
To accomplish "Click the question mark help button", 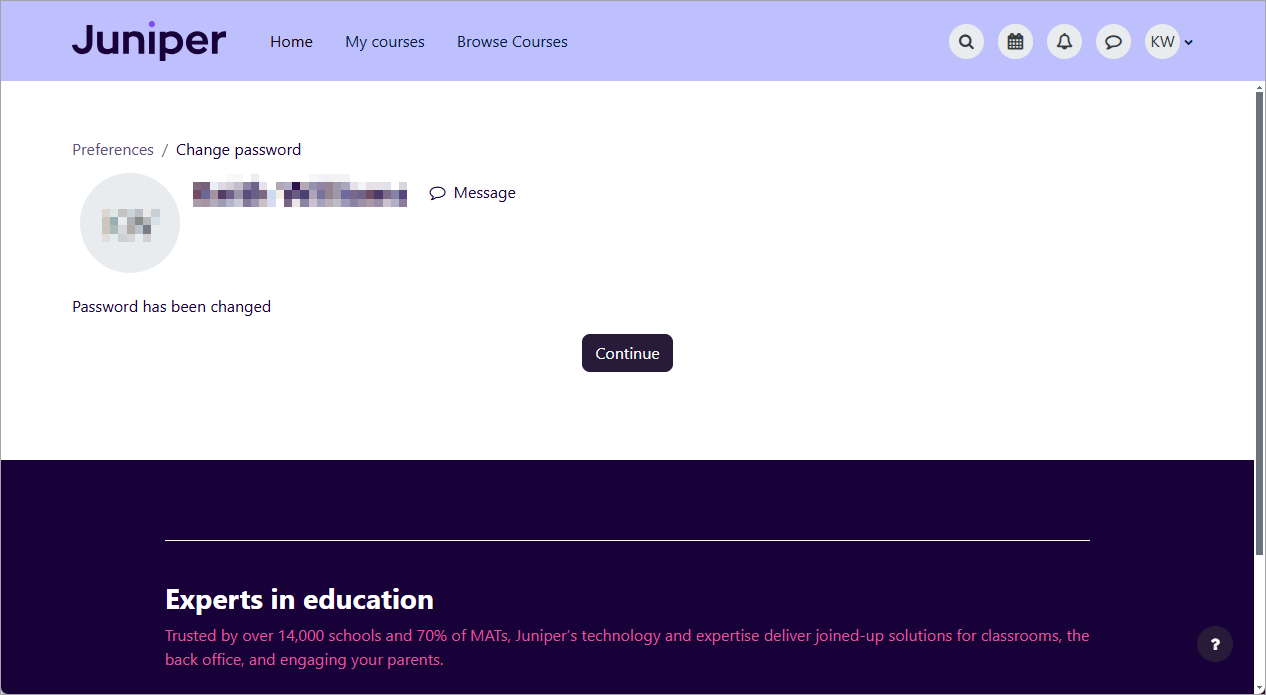I will click(x=1214, y=644).
